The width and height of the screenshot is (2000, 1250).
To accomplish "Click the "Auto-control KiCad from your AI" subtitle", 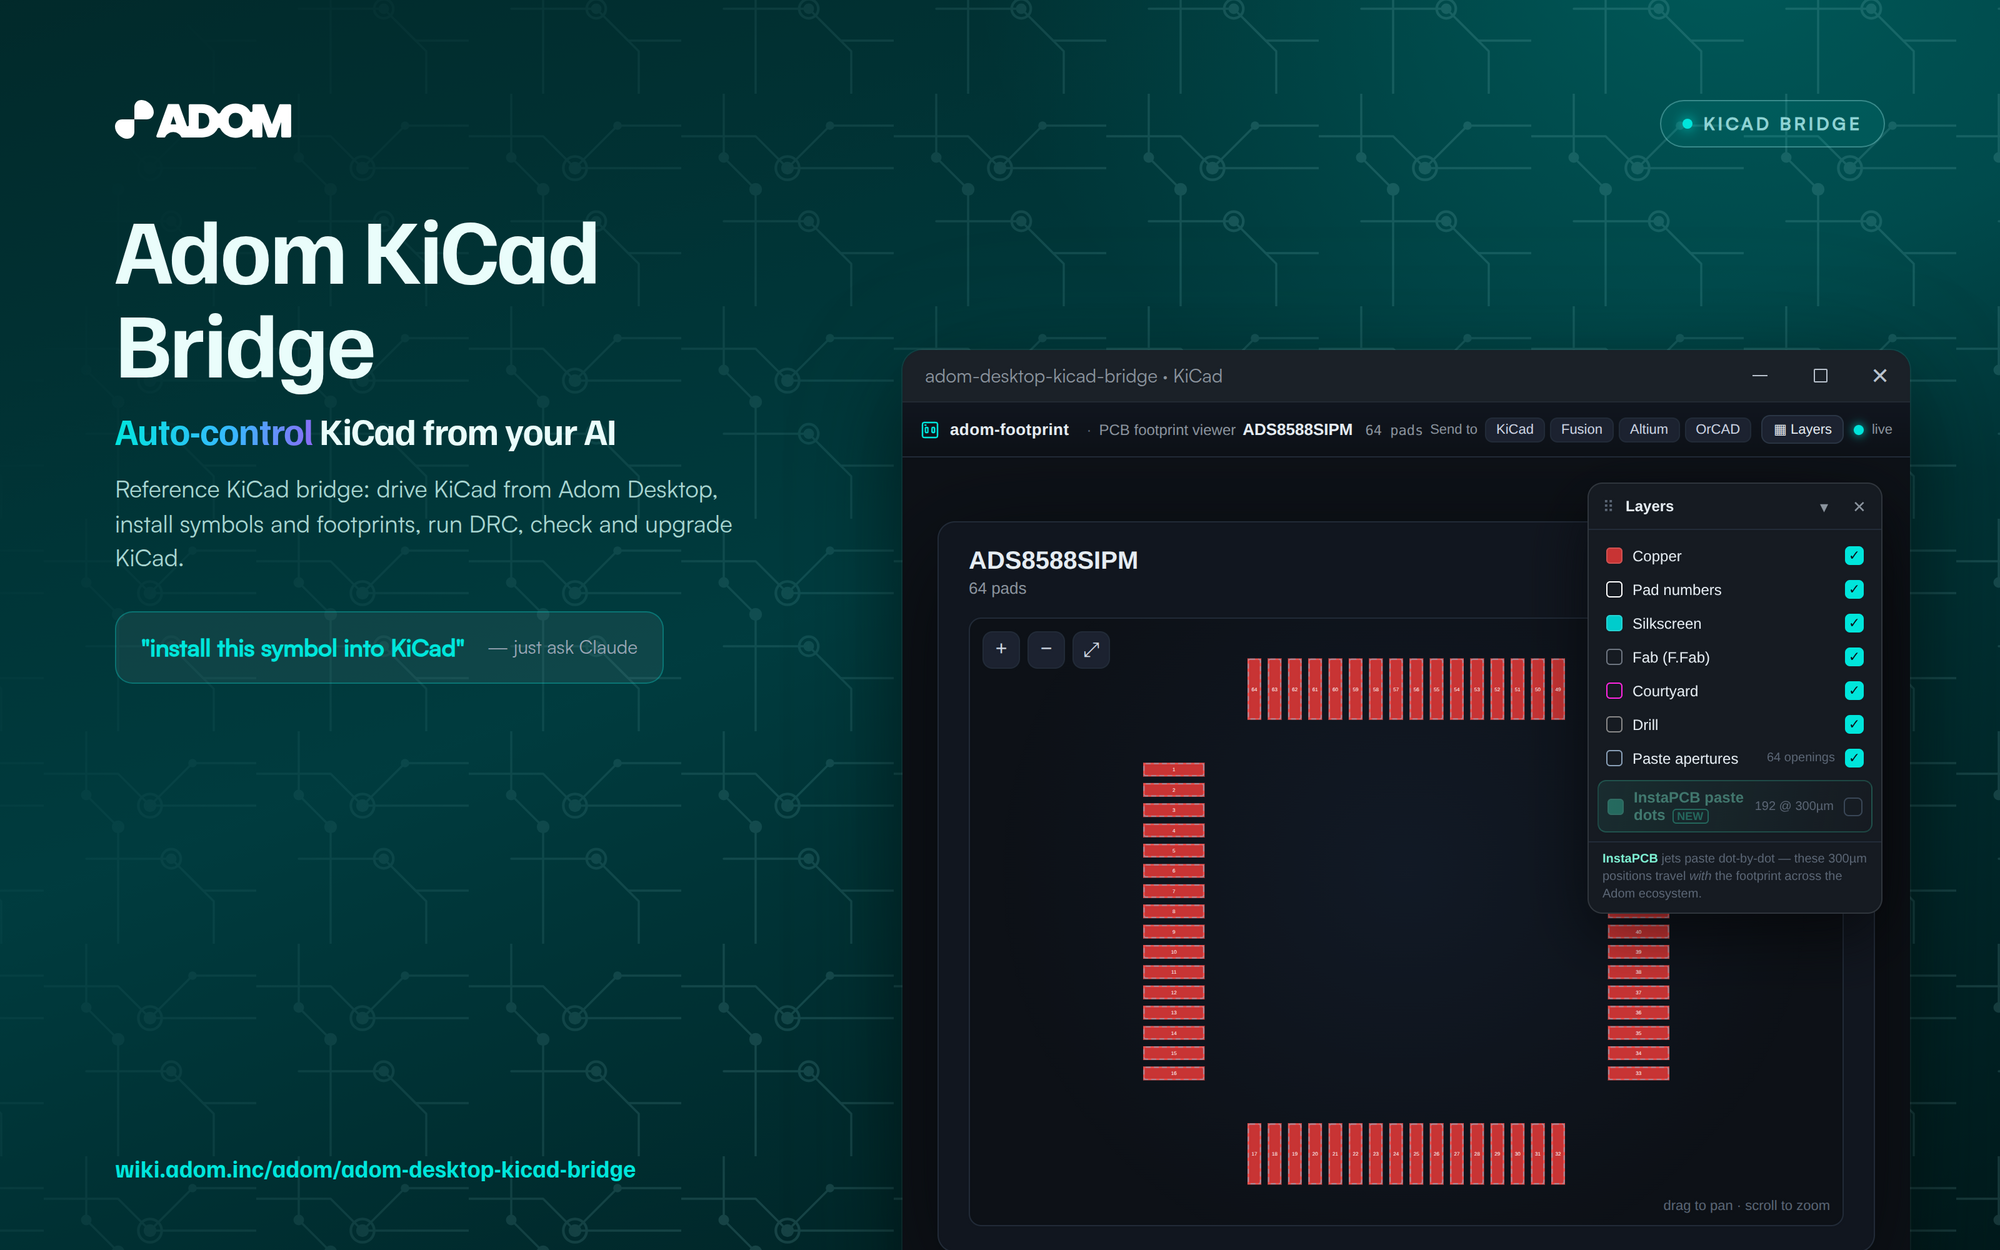I will [365, 433].
